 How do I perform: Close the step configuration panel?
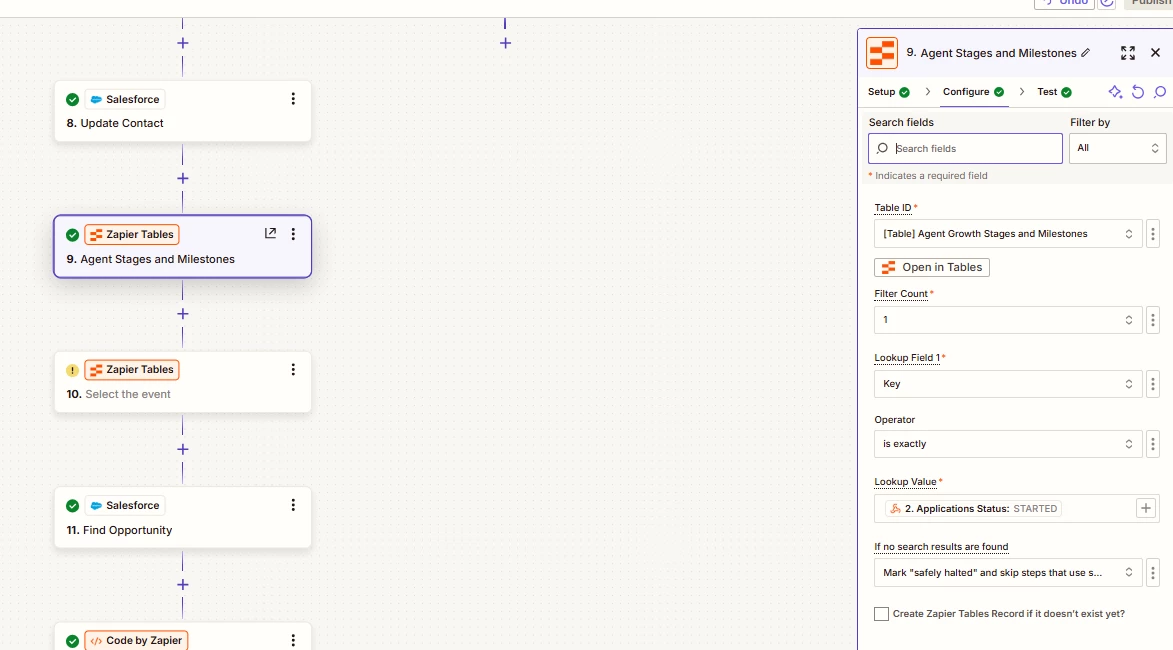pos(1155,52)
